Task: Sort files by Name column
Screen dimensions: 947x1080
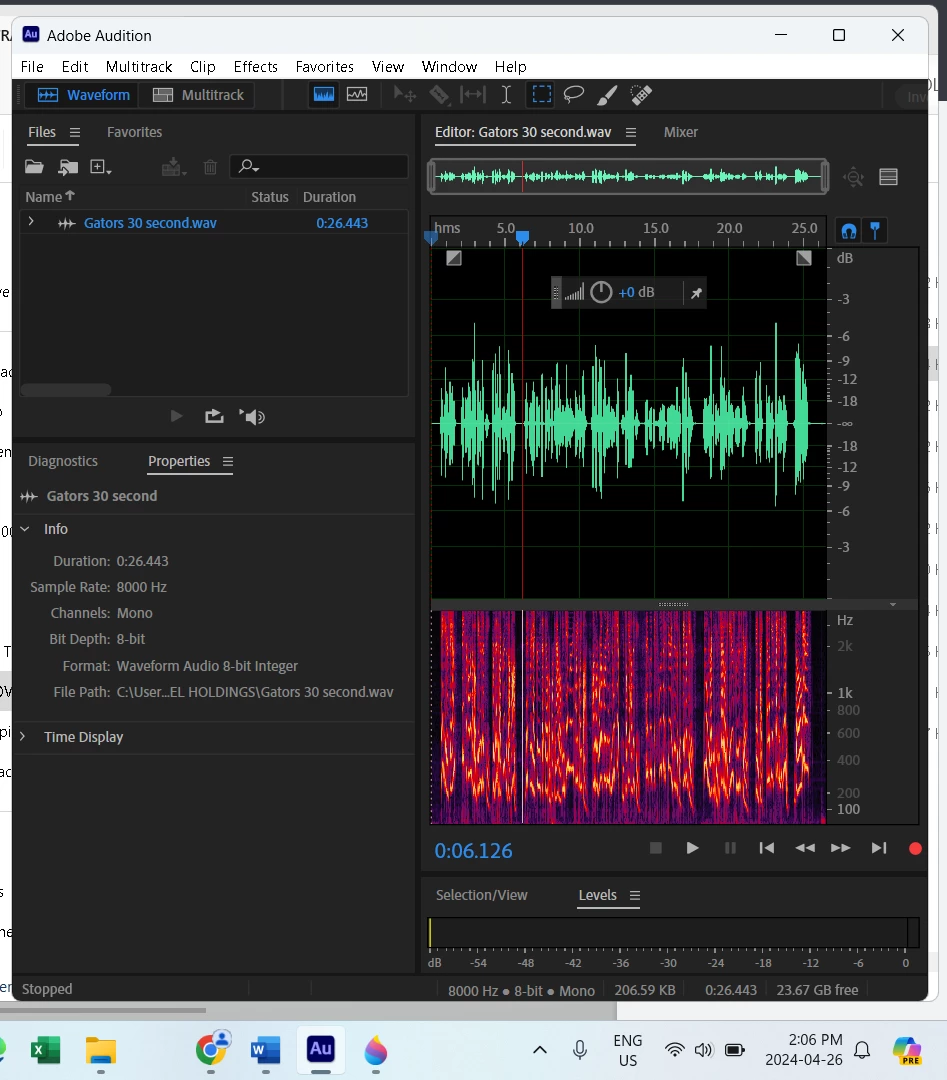Action: point(50,197)
